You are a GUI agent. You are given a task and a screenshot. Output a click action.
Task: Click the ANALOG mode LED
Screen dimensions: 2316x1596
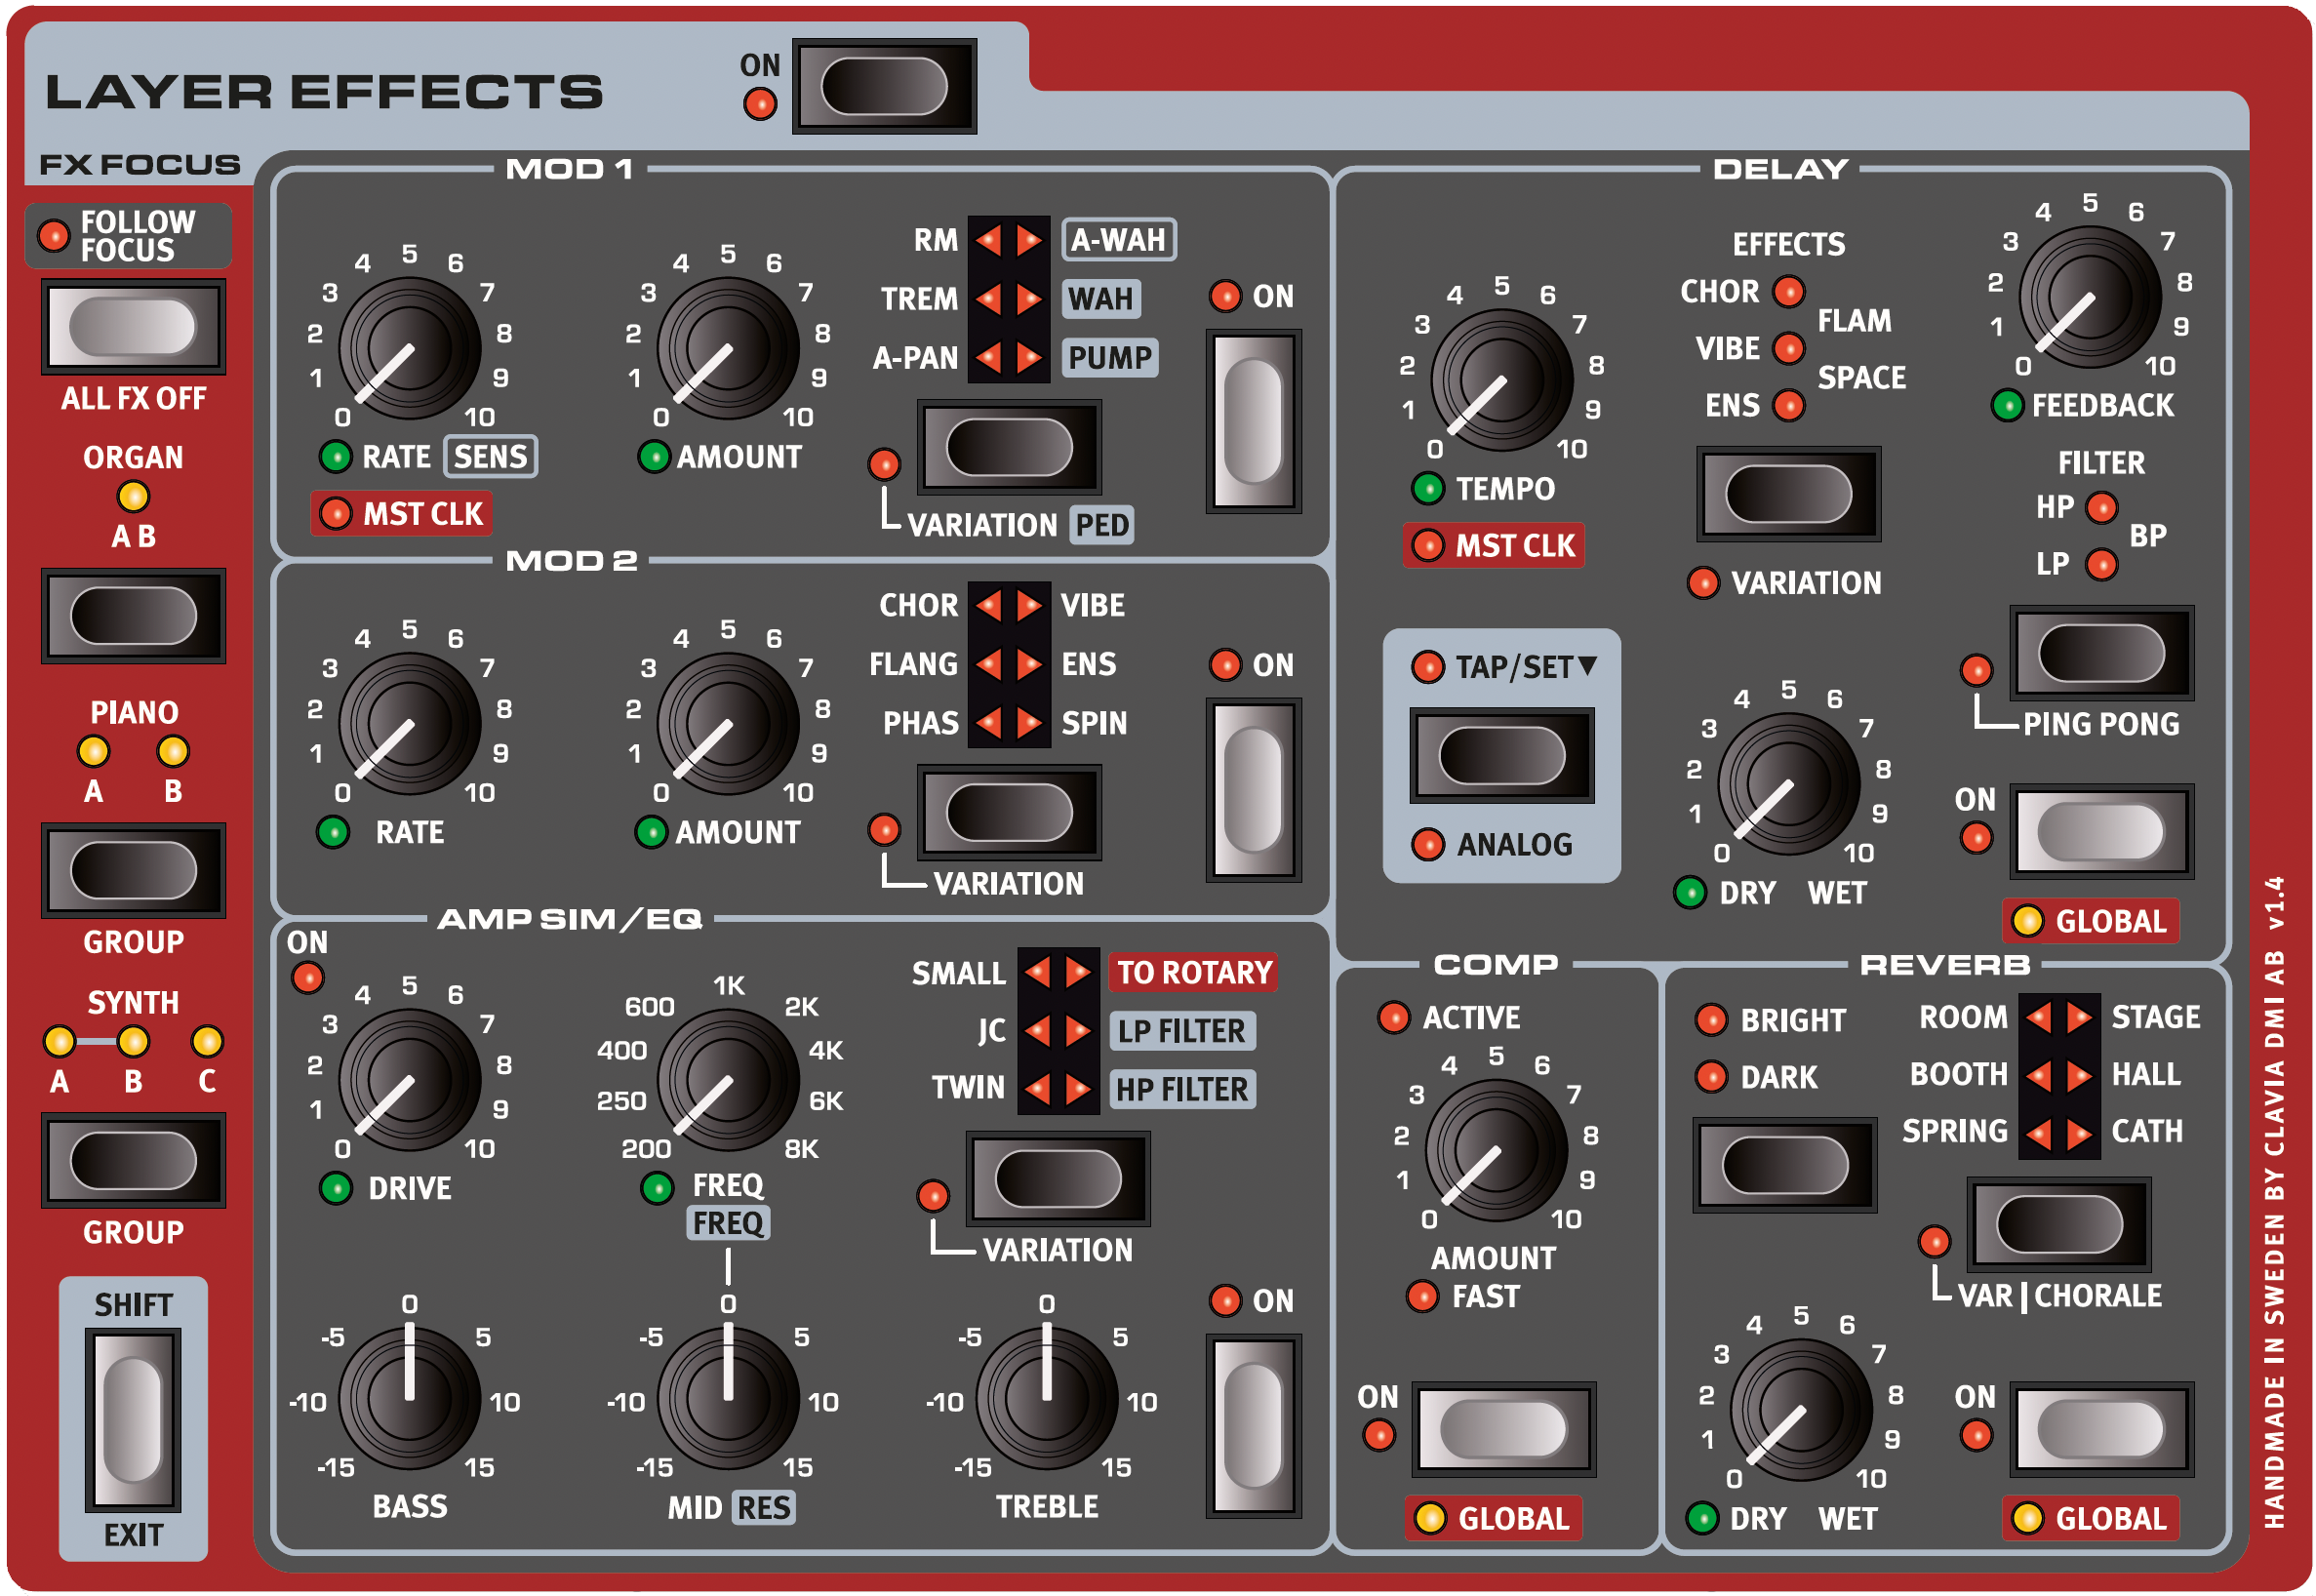(x=1427, y=844)
